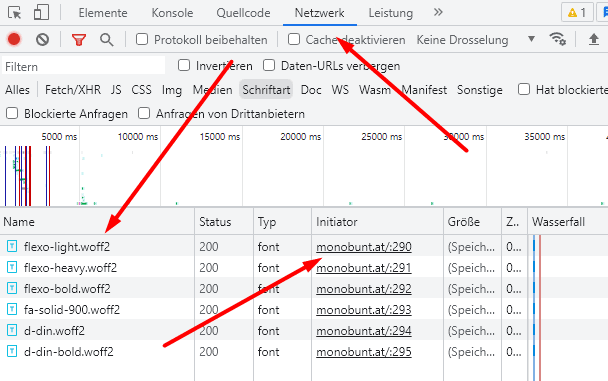Click font file icon of d-din.woff2
This screenshot has height=381, width=608.
12,330
